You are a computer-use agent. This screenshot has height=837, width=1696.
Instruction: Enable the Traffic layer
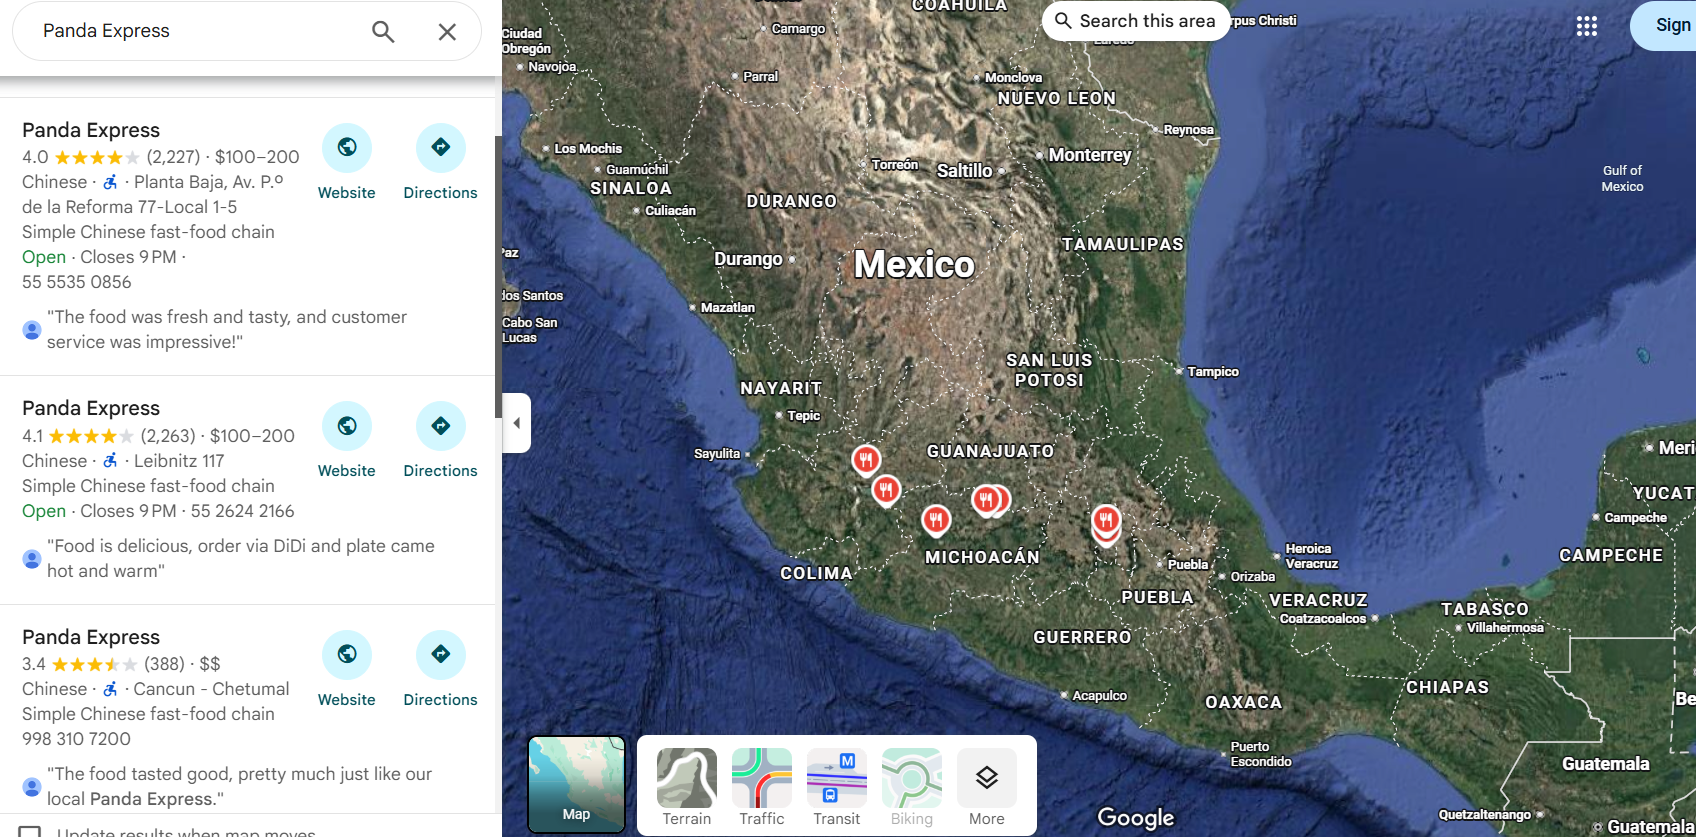(762, 787)
